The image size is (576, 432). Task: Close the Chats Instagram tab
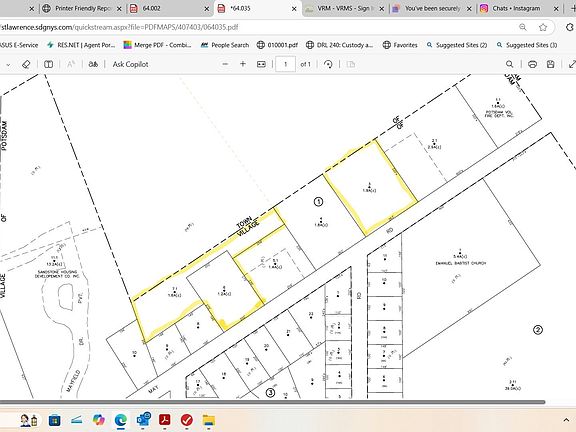pyautogui.click(x=557, y=8)
